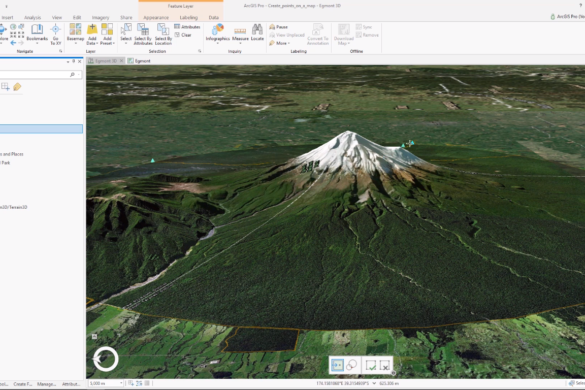Image resolution: width=585 pixels, height=390 pixels.
Task: Open the Edit ribbon tab
Action: click(x=77, y=18)
